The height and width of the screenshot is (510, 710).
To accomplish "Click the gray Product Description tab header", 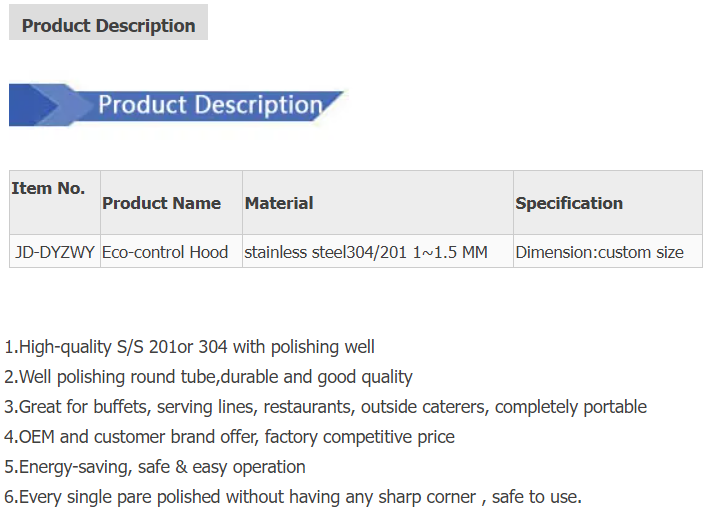I will (x=108, y=22).
